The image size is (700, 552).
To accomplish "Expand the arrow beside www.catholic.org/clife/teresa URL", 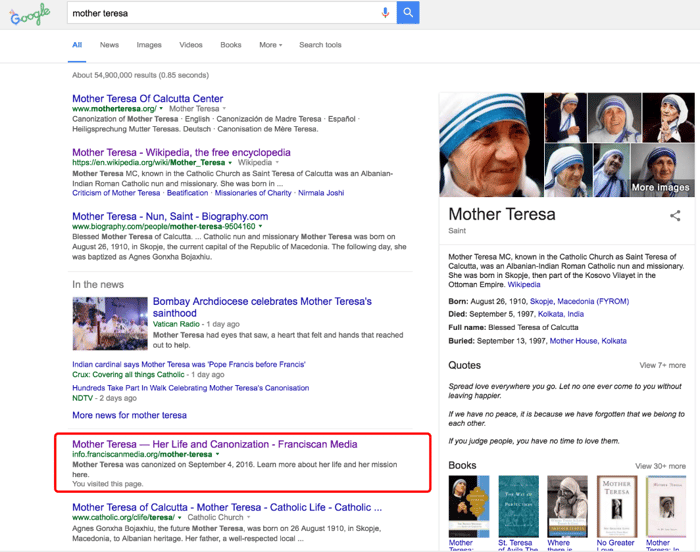I will coord(179,518).
